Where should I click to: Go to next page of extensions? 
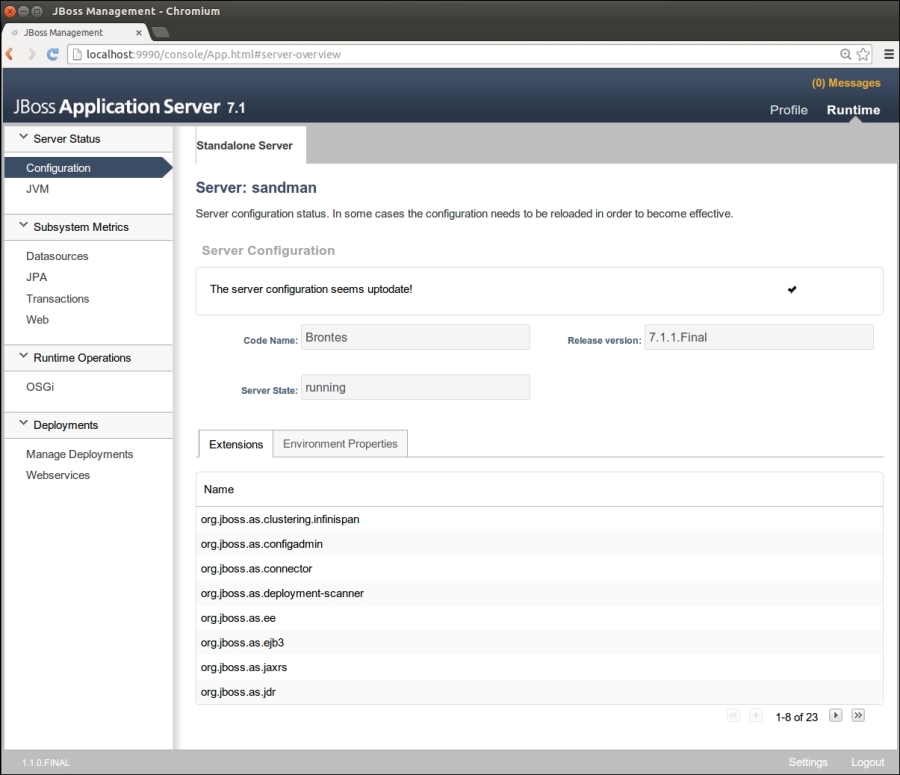[836, 716]
